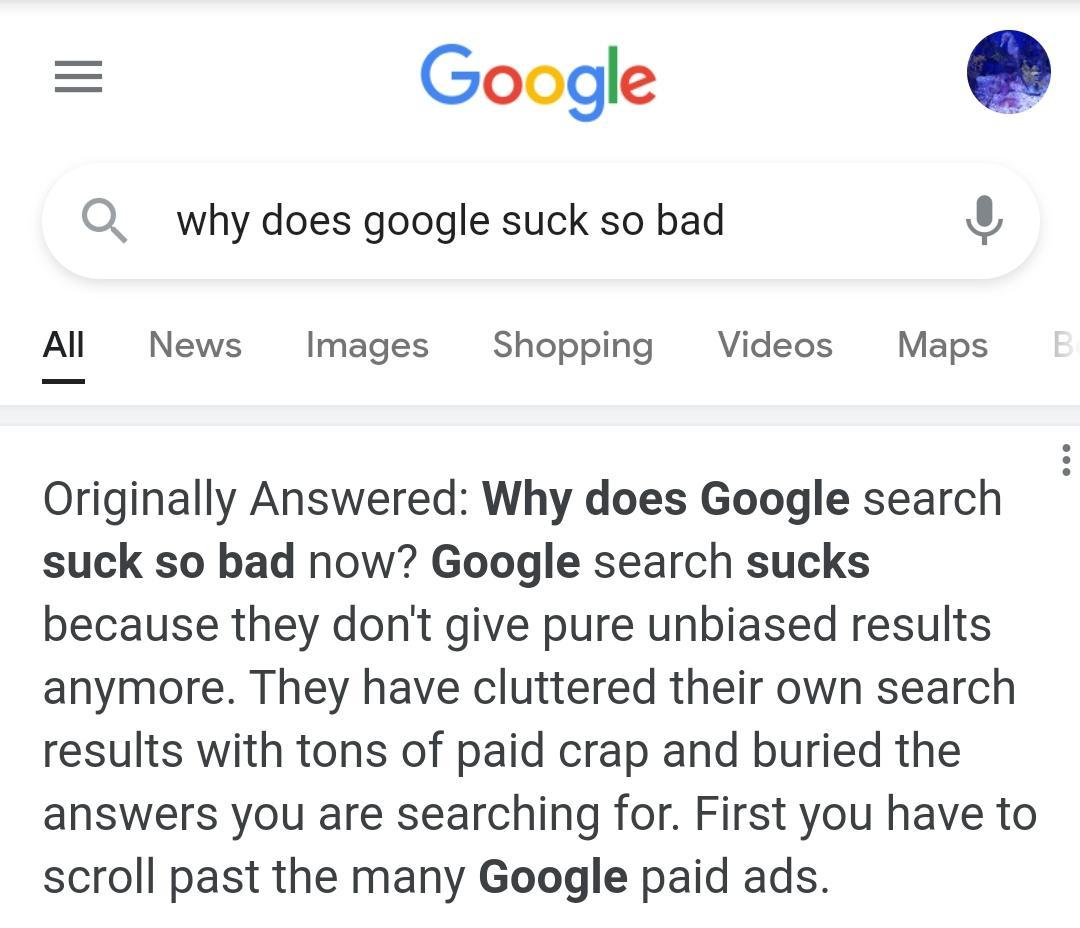Start voice search with the microphone
Viewport: 1080px width, 928px height.
984,220
